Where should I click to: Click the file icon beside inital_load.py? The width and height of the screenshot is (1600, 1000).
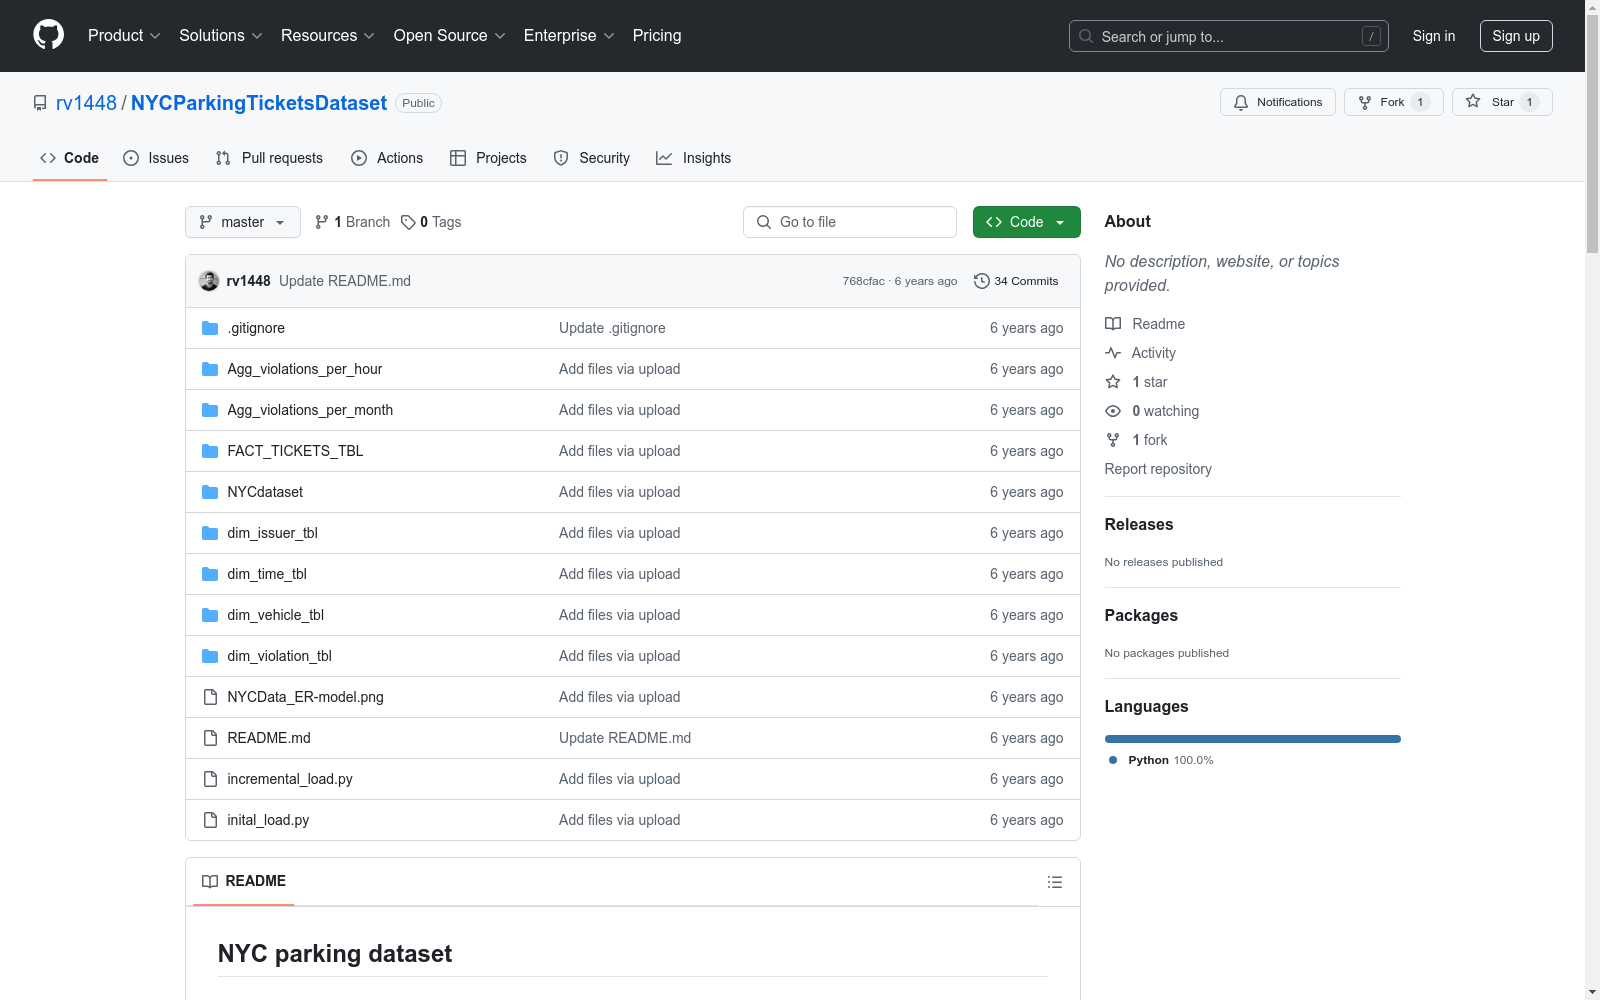210,820
